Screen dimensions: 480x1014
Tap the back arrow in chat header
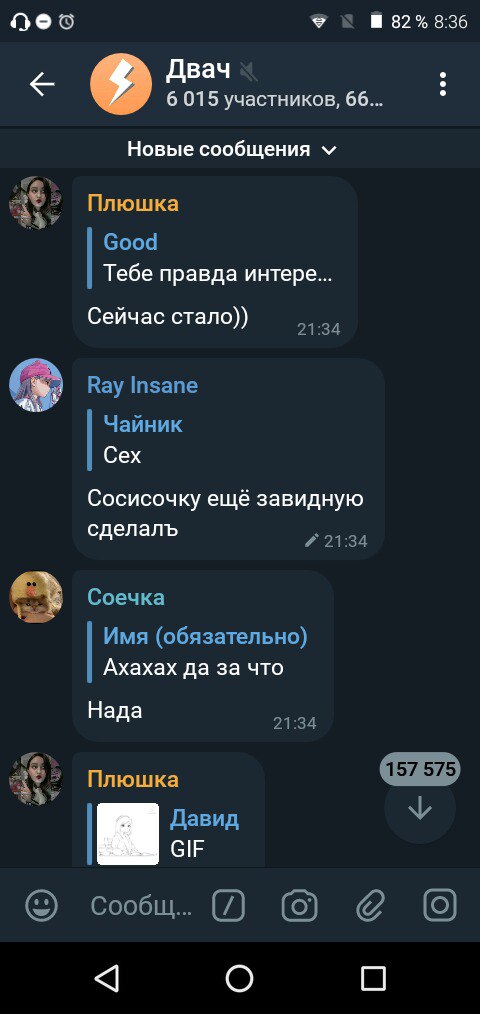click(42, 84)
